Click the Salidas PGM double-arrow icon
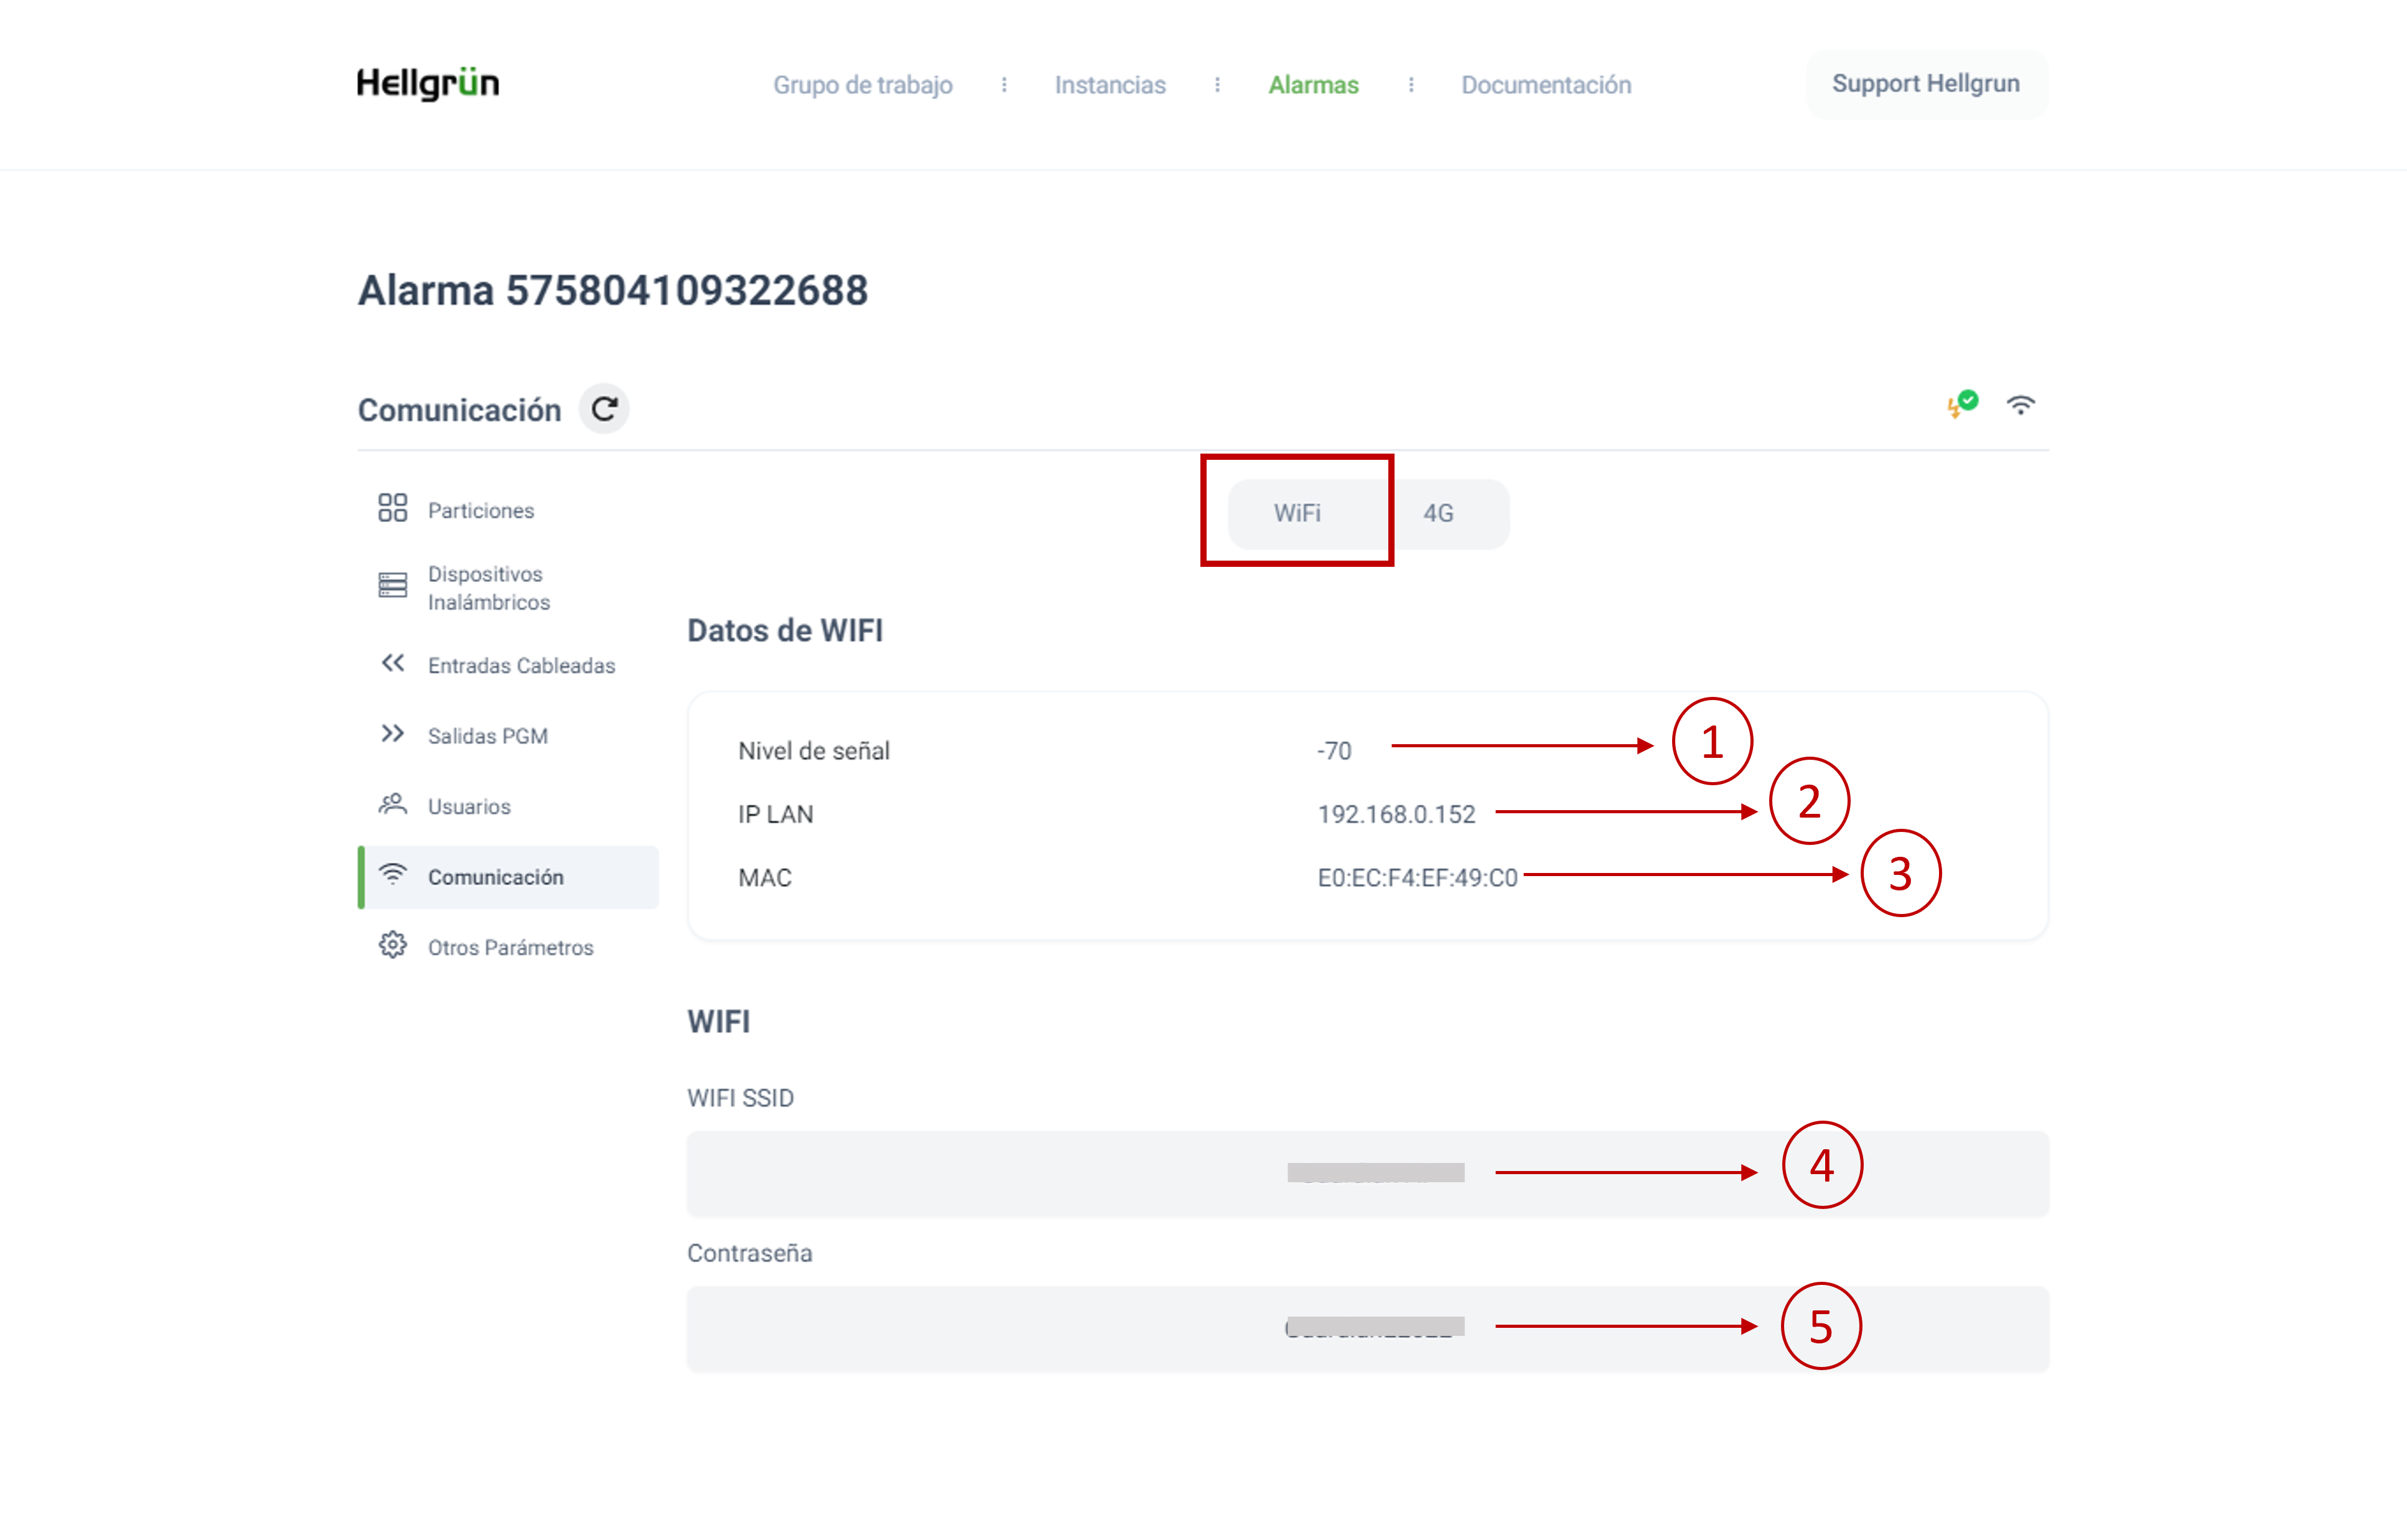 coord(392,734)
